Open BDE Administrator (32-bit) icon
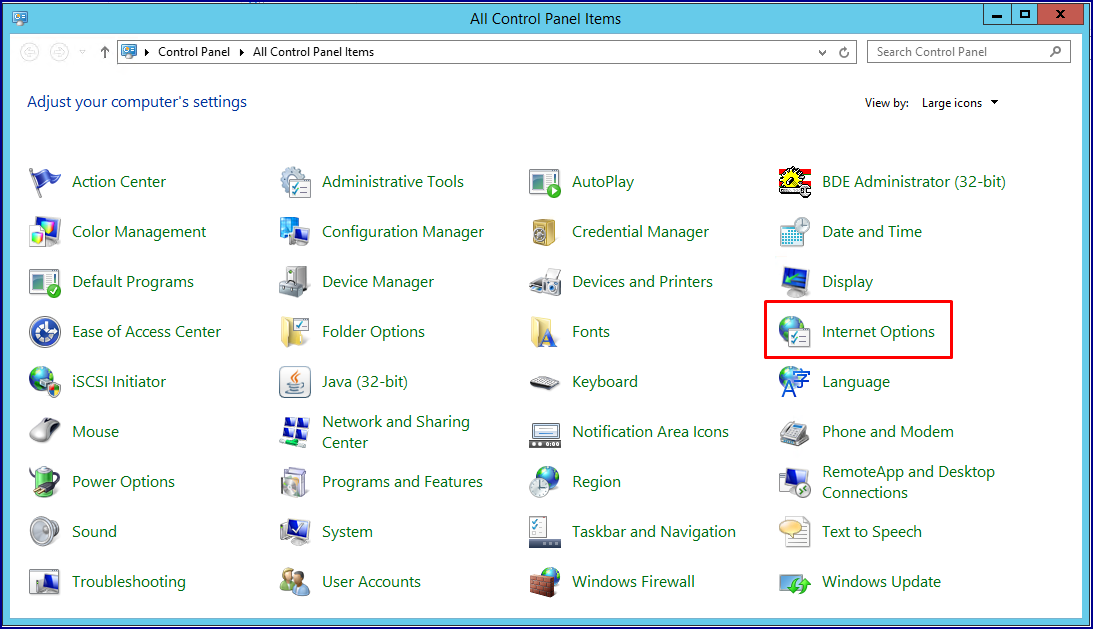 pyautogui.click(x=795, y=182)
